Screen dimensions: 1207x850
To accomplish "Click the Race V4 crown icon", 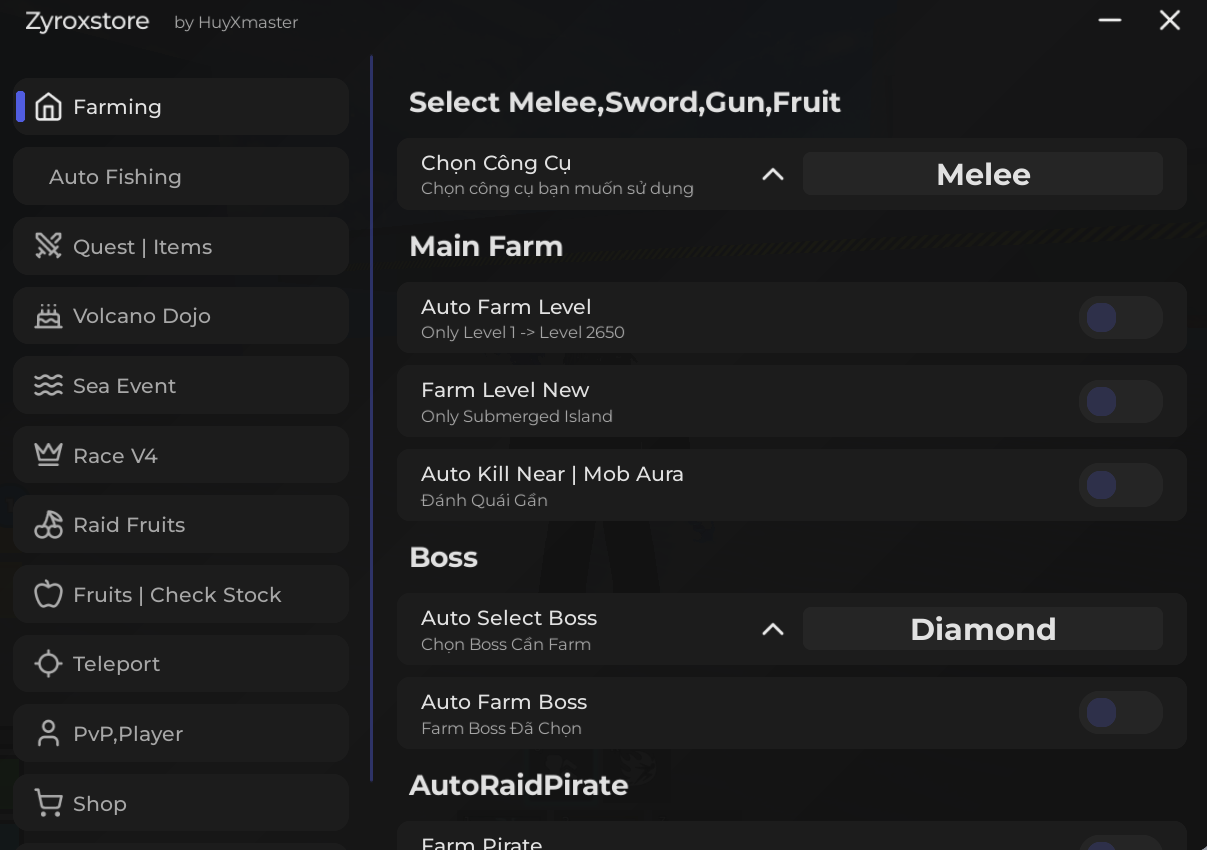I will [x=48, y=455].
